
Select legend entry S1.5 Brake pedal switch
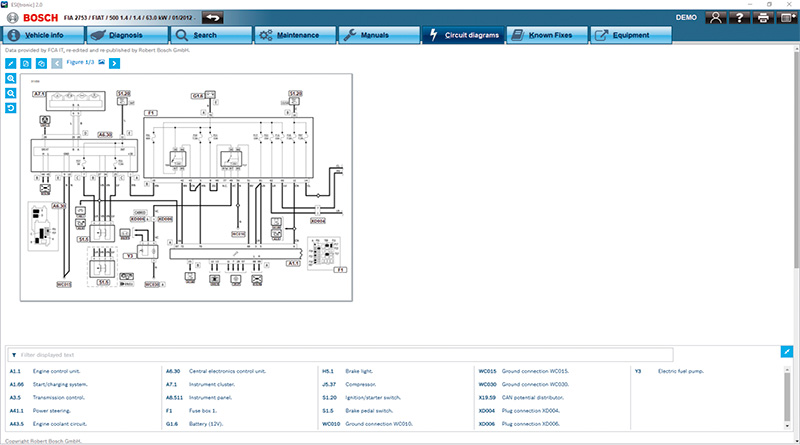coord(358,411)
